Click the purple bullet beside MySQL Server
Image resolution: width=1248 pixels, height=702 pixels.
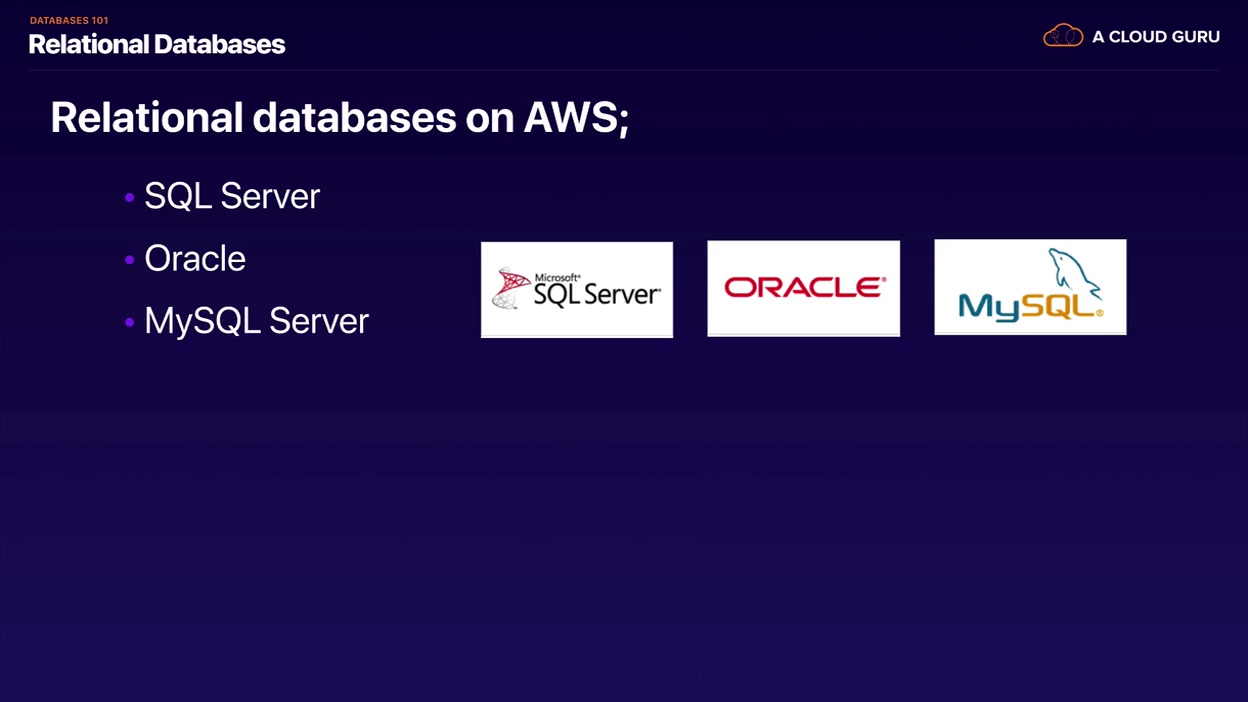click(129, 323)
